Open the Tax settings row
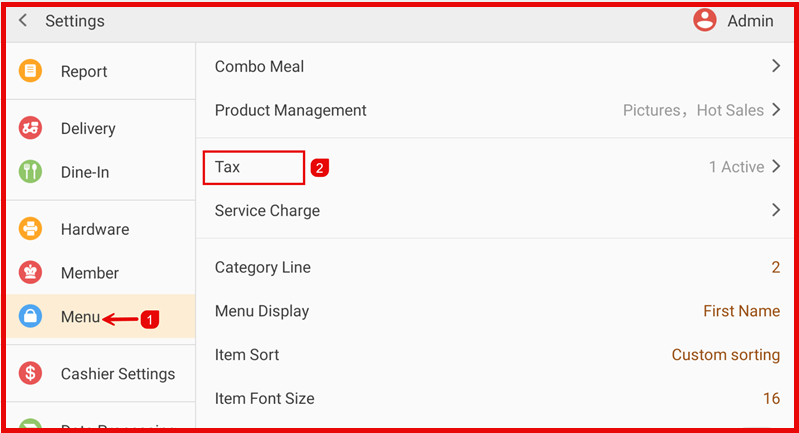799x433 pixels. (253, 167)
